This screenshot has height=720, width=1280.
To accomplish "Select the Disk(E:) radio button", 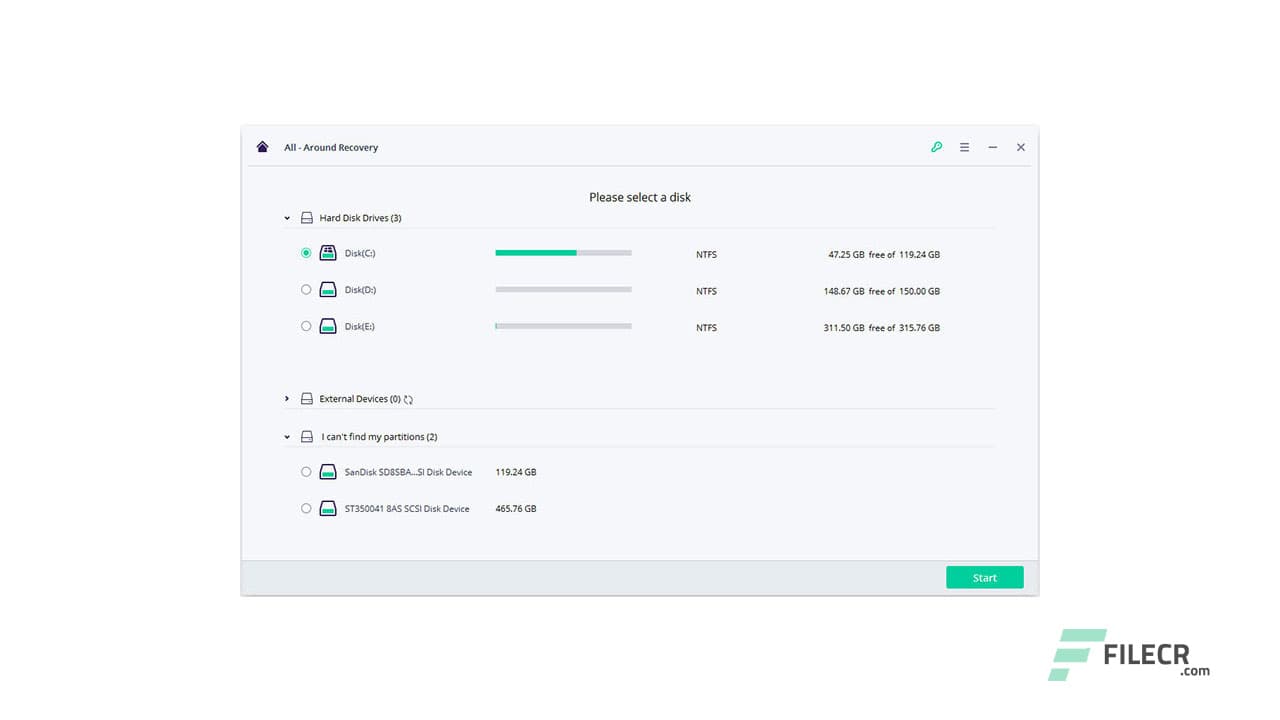I will click(x=306, y=326).
